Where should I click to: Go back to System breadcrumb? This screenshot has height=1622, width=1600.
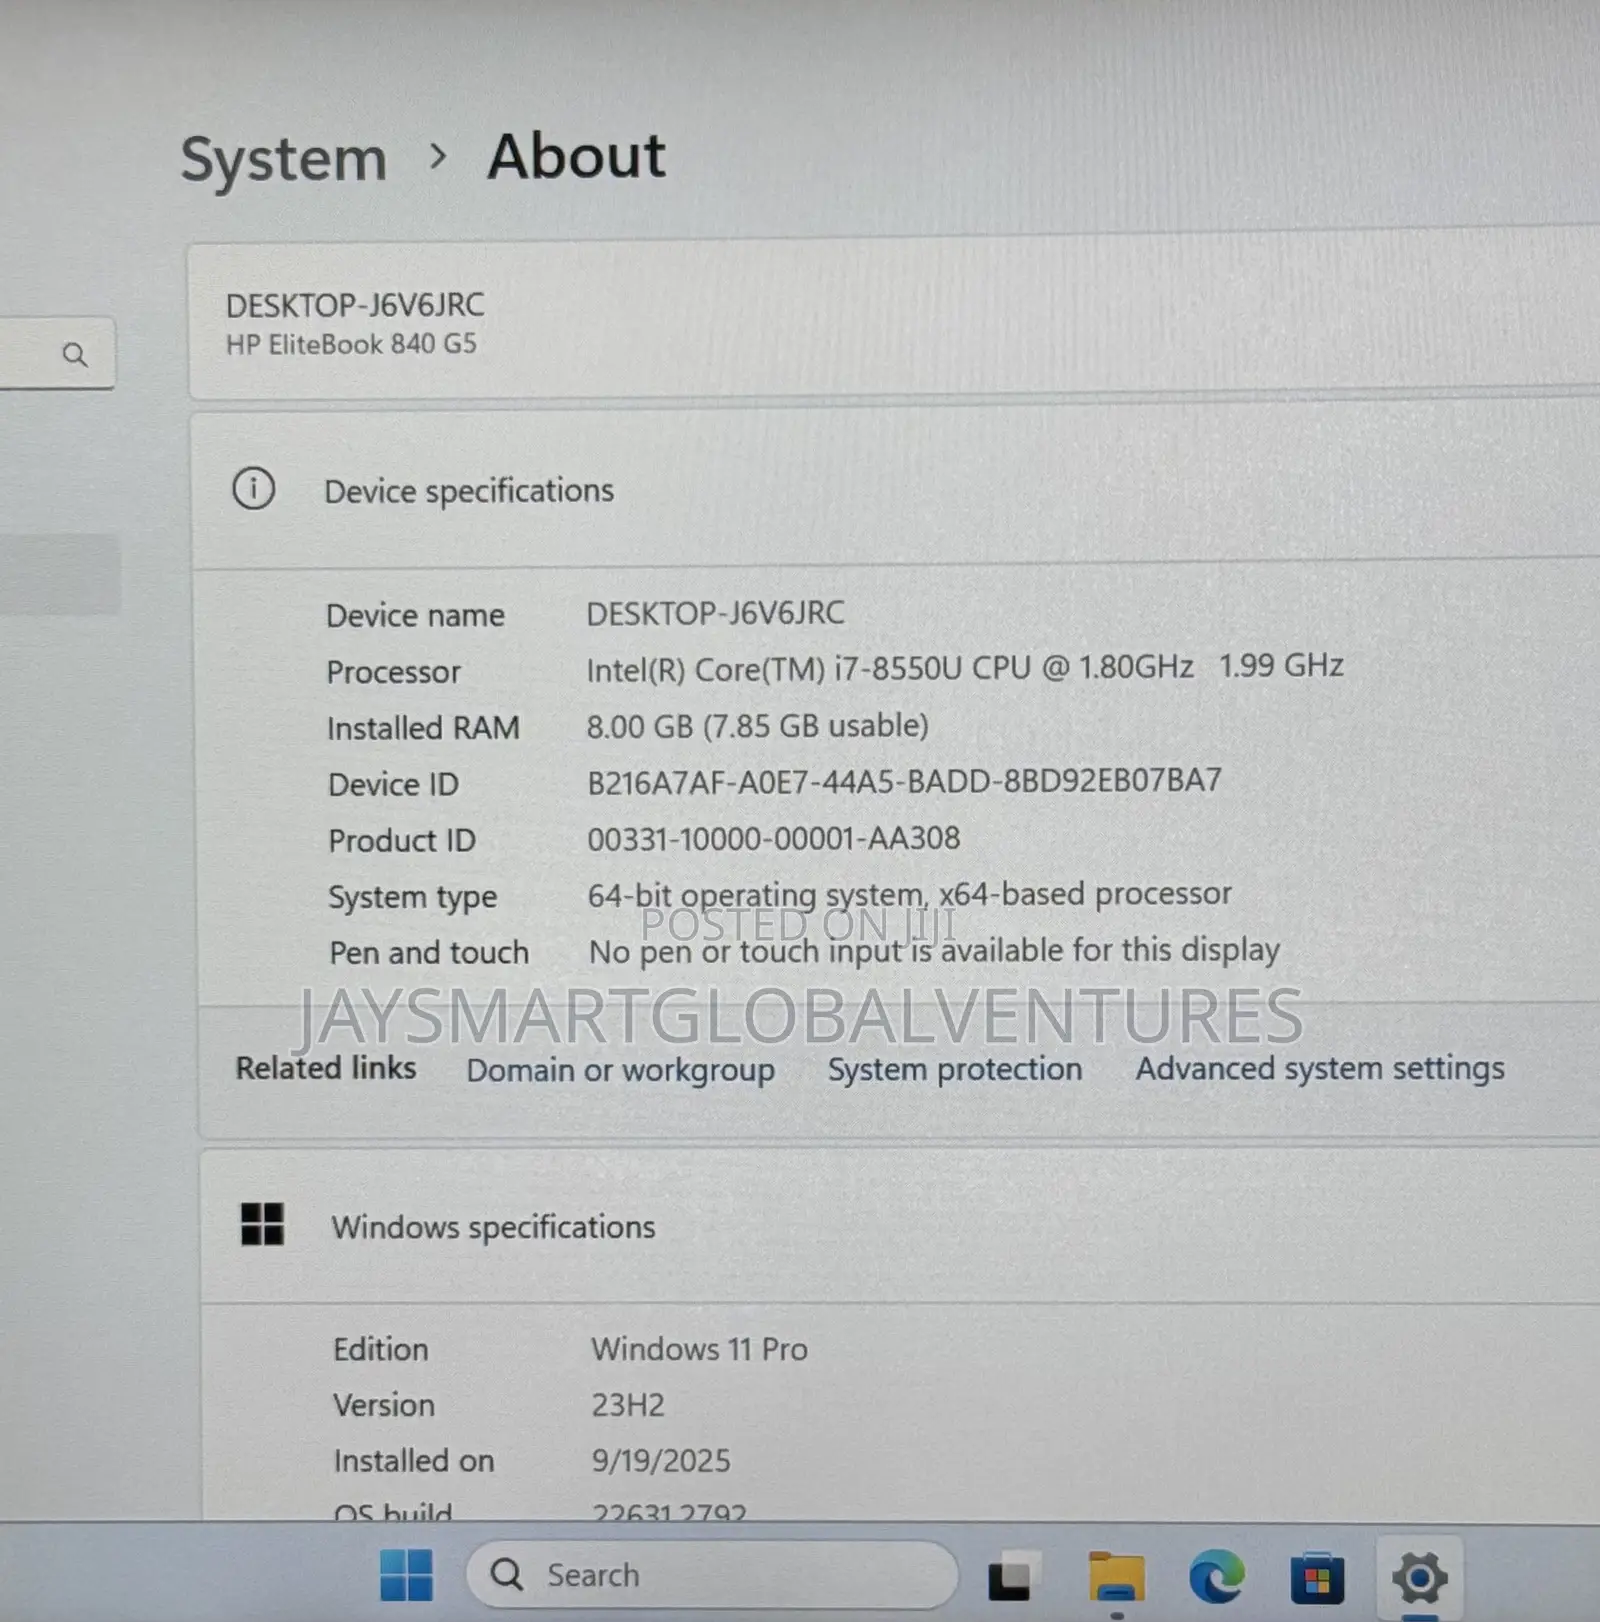pos(284,160)
